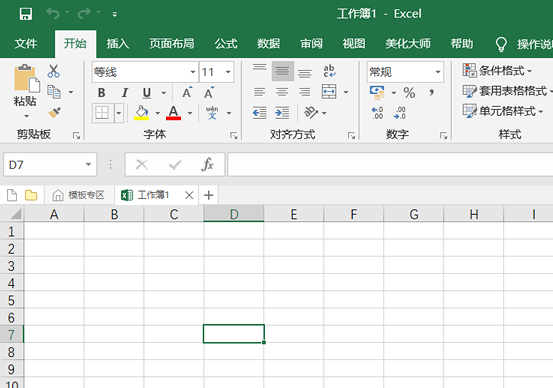Redo the last action
This screenshot has width=553, height=388.
pos(84,14)
